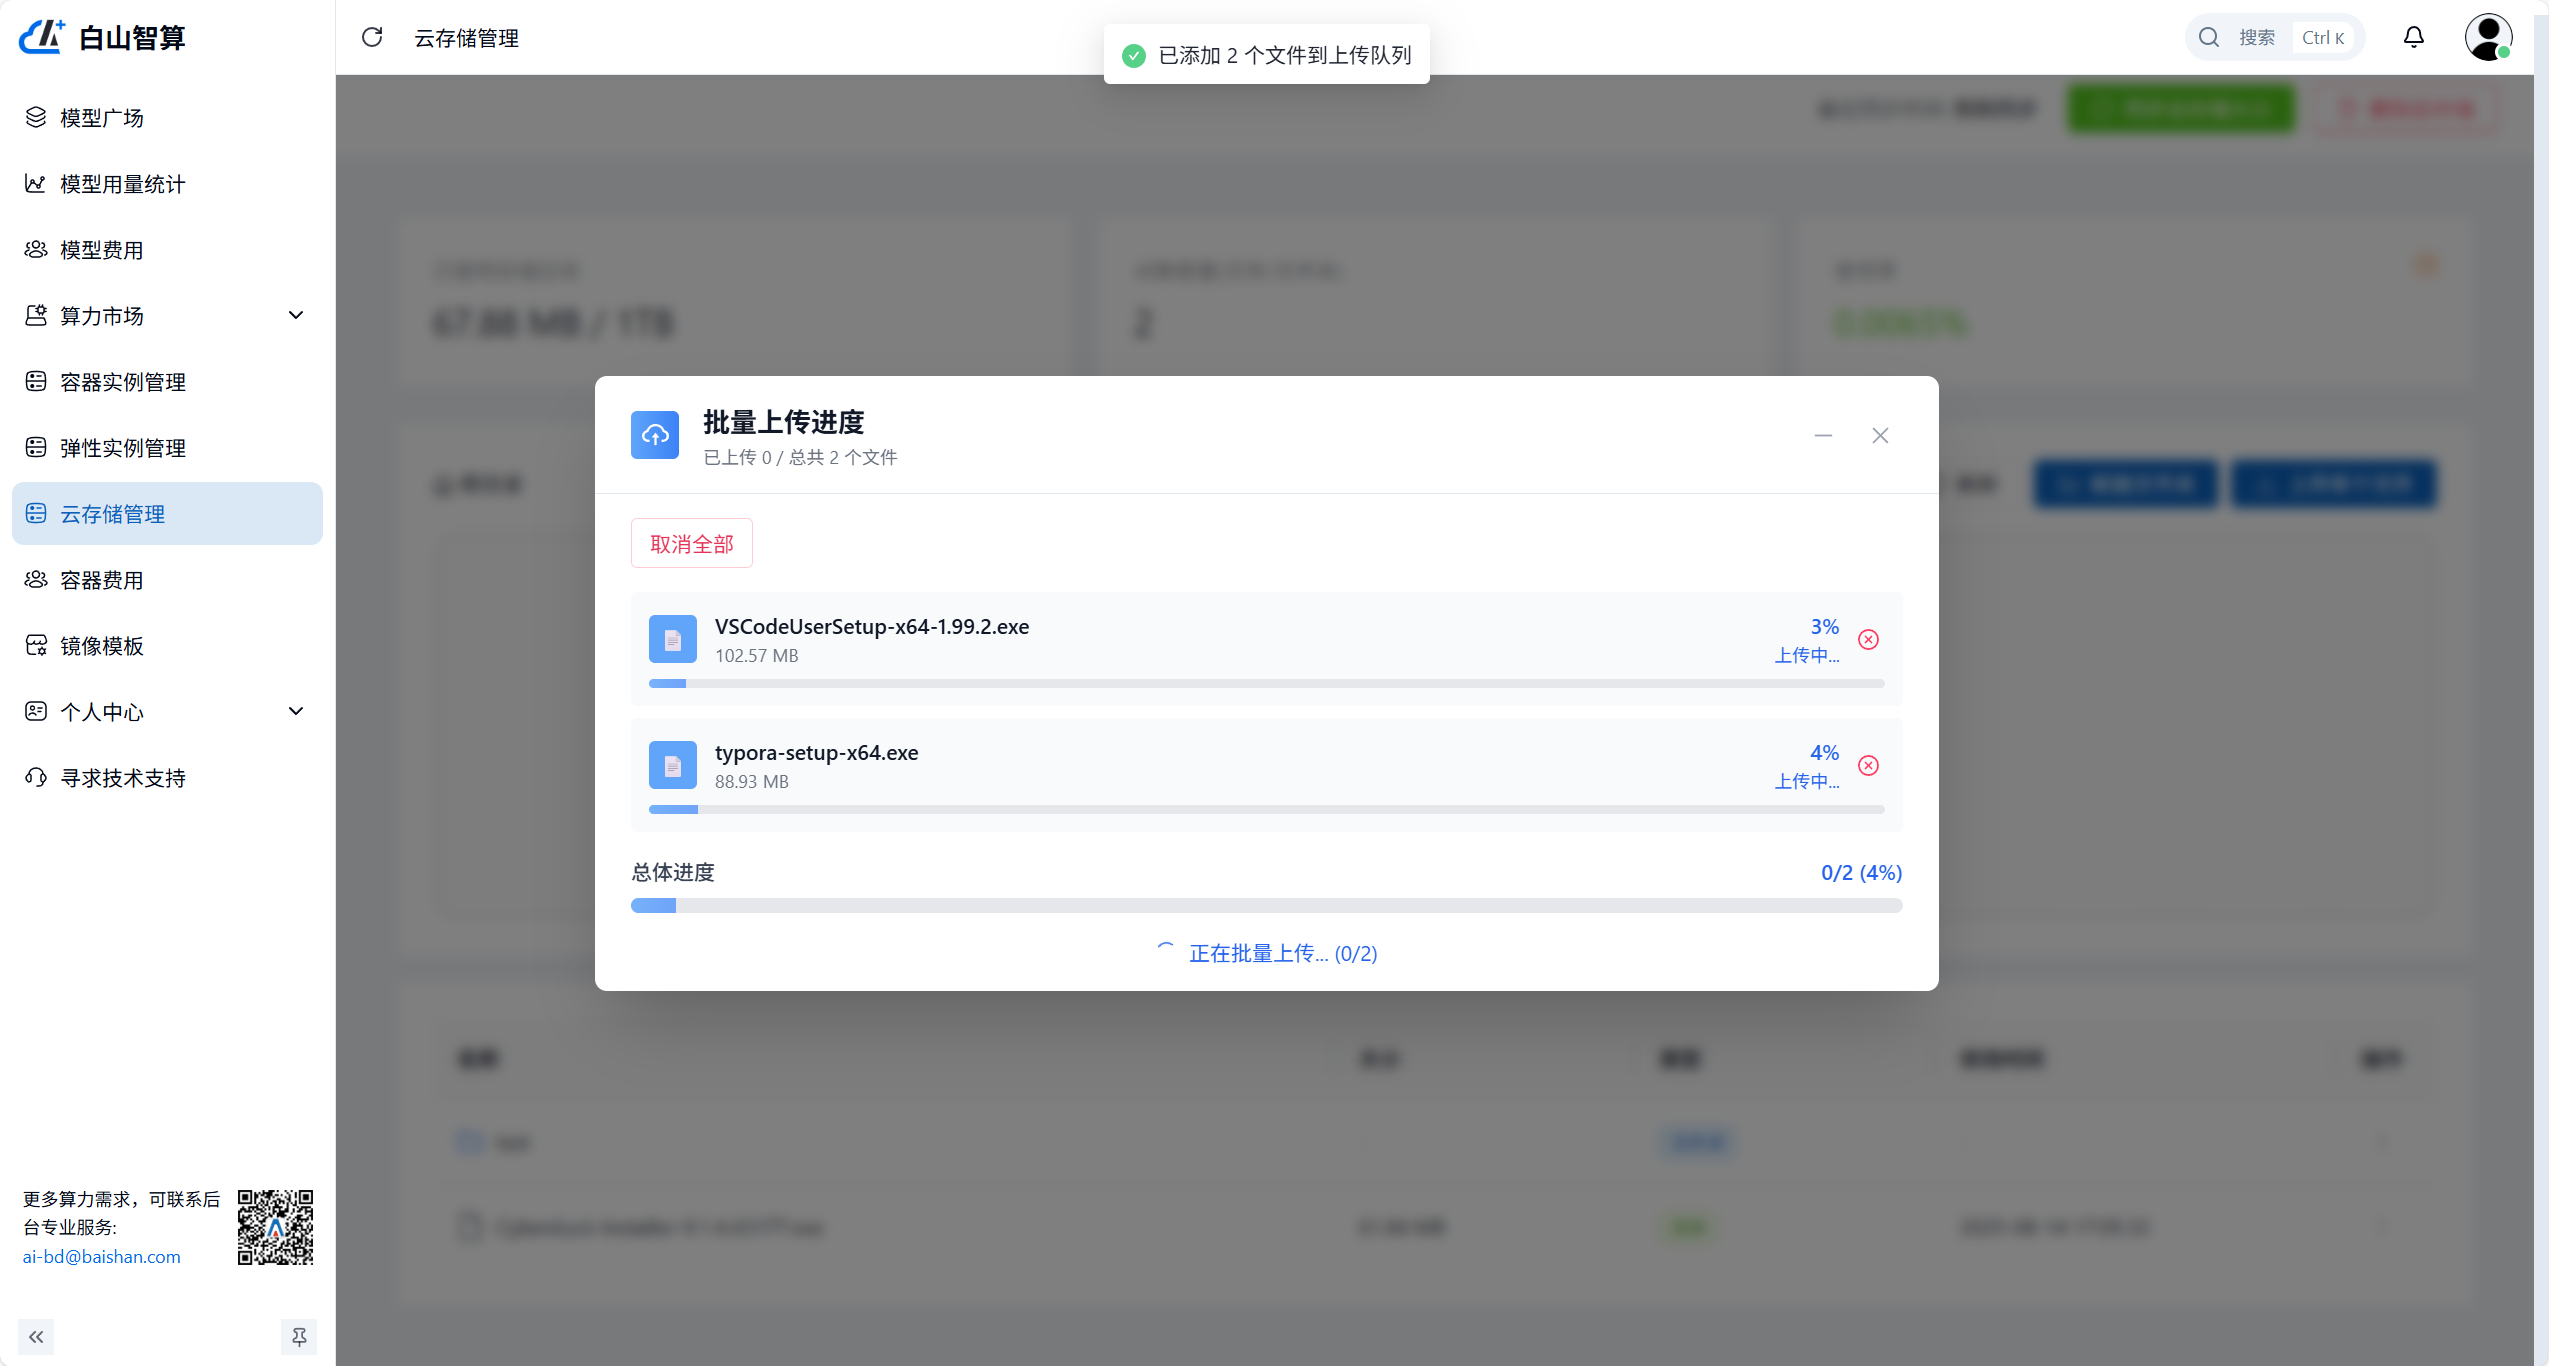The width and height of the screenshot is (2549, 1366).
Task: Collapse the sidebar with the double-chevron toggle
Action: point(36,1336)
